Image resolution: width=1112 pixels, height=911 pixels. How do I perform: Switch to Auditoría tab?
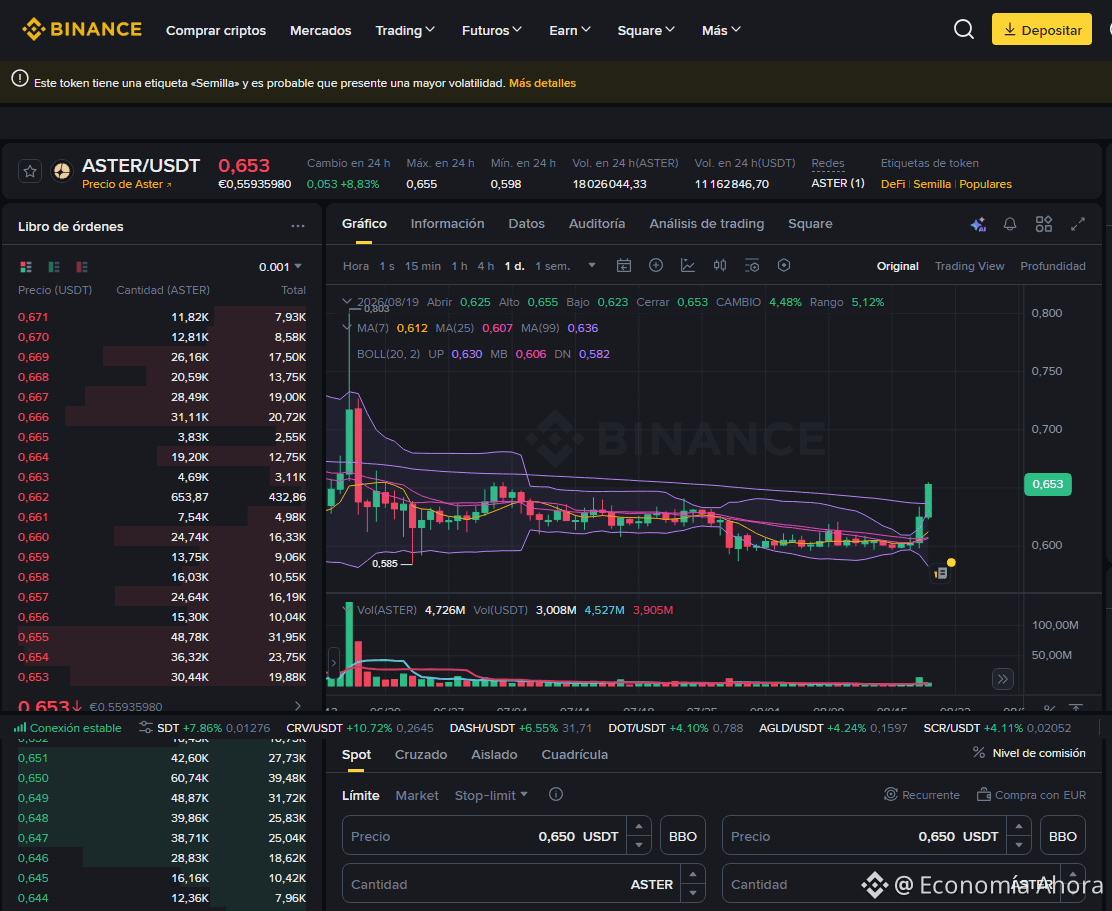pos(597,223)
